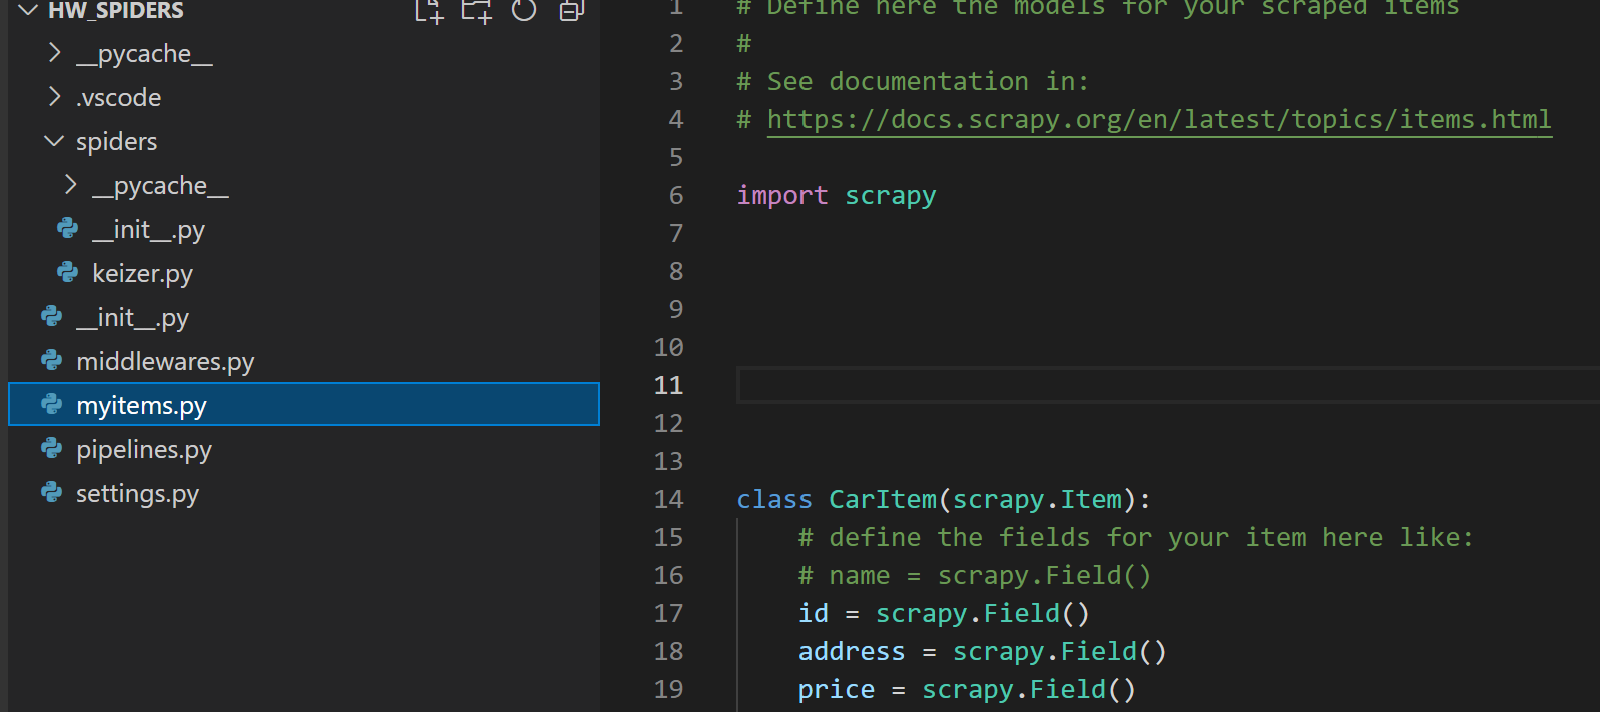Click the Python icon beside middlewares.py
The width and height of the screenshot is (1600, 712).
(52, 360)
